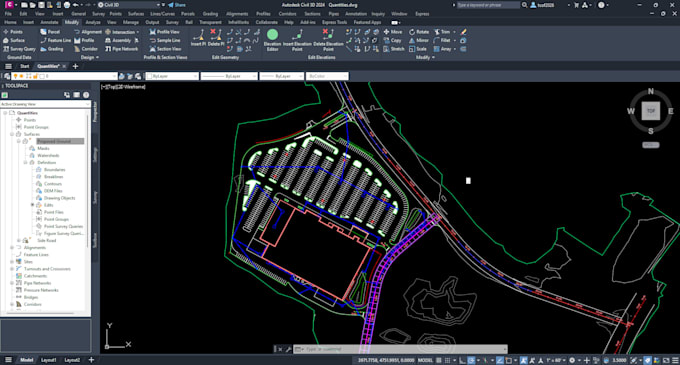Switch to the Layout1 tab
Screen dimensions: 680x365
[x=49, y=360]
